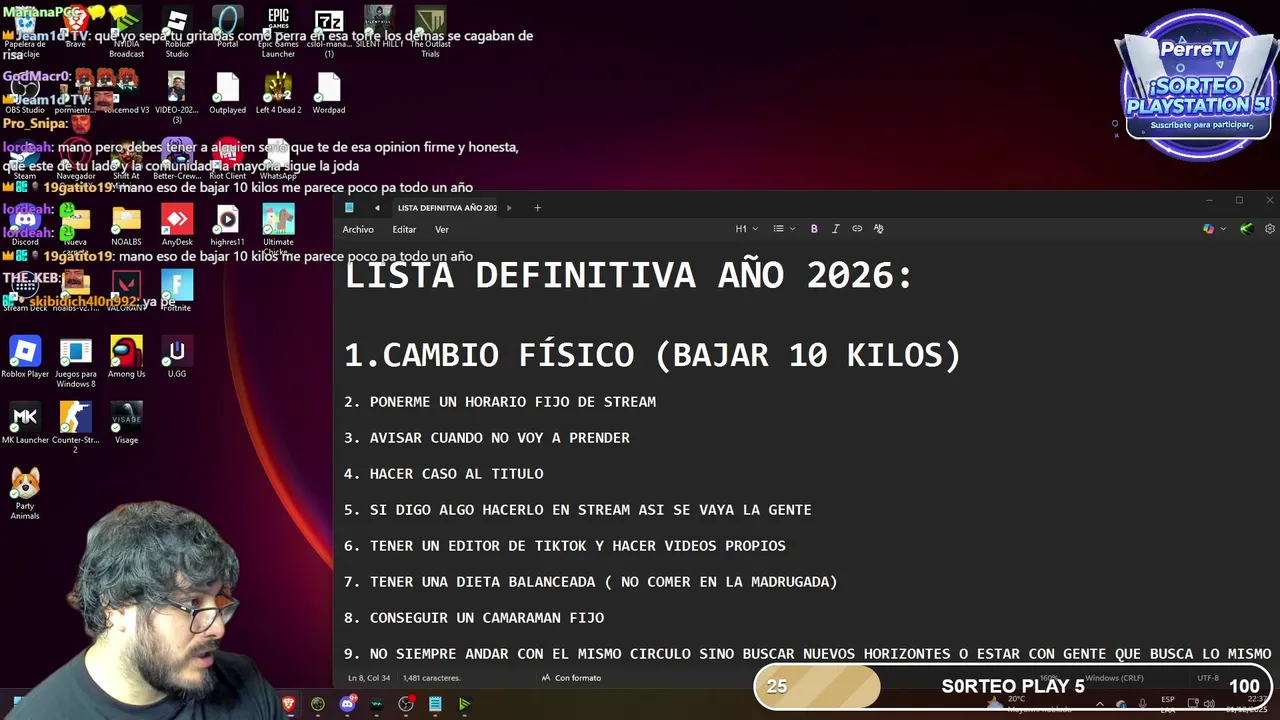The width and height of the screenshot is (1280, 720).
Task: Open Notepad from the taskbar
Action: point(435,704)
